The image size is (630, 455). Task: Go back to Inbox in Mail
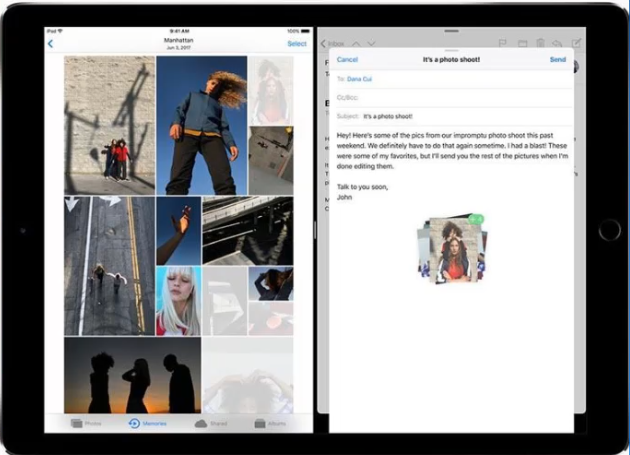coord(332,44)
